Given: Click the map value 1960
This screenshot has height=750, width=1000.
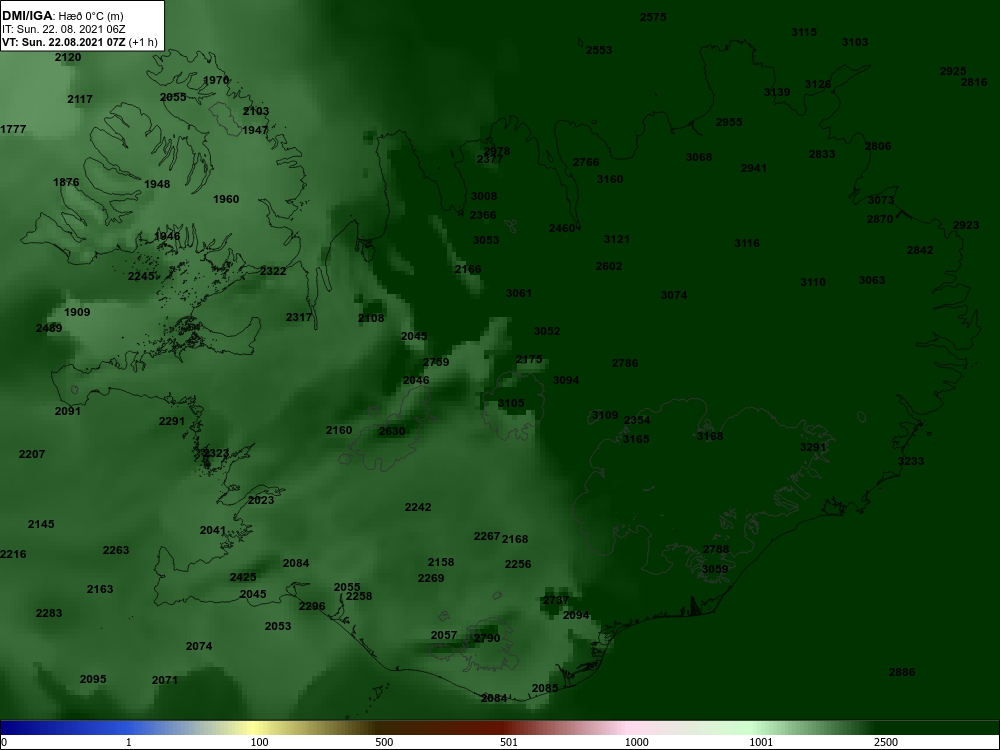Looking at the screenshot, I should click(226, 199).
